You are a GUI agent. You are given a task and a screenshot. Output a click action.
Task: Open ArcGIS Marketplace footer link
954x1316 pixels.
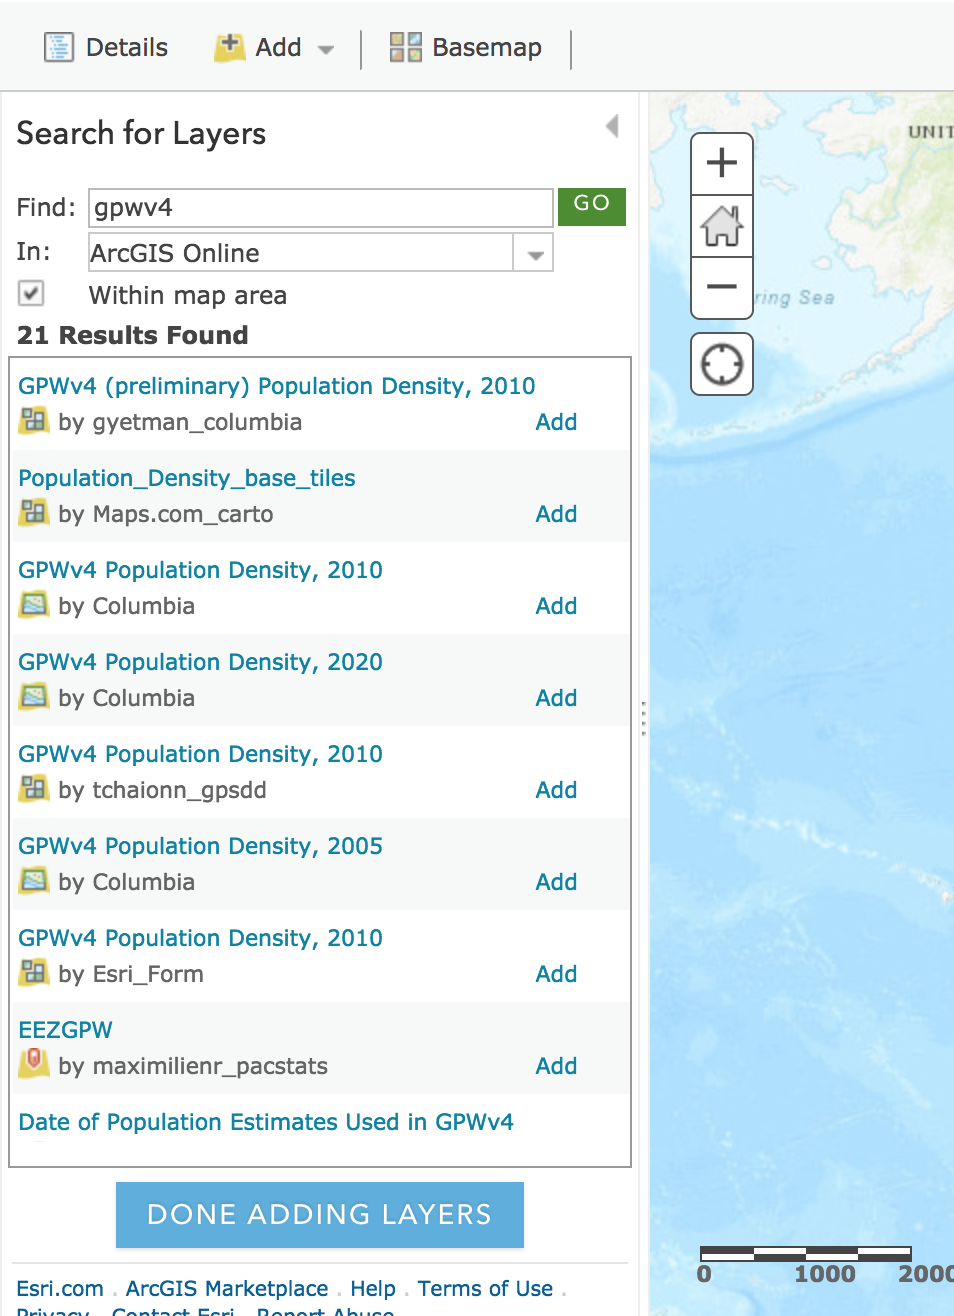coord(227,1289)
